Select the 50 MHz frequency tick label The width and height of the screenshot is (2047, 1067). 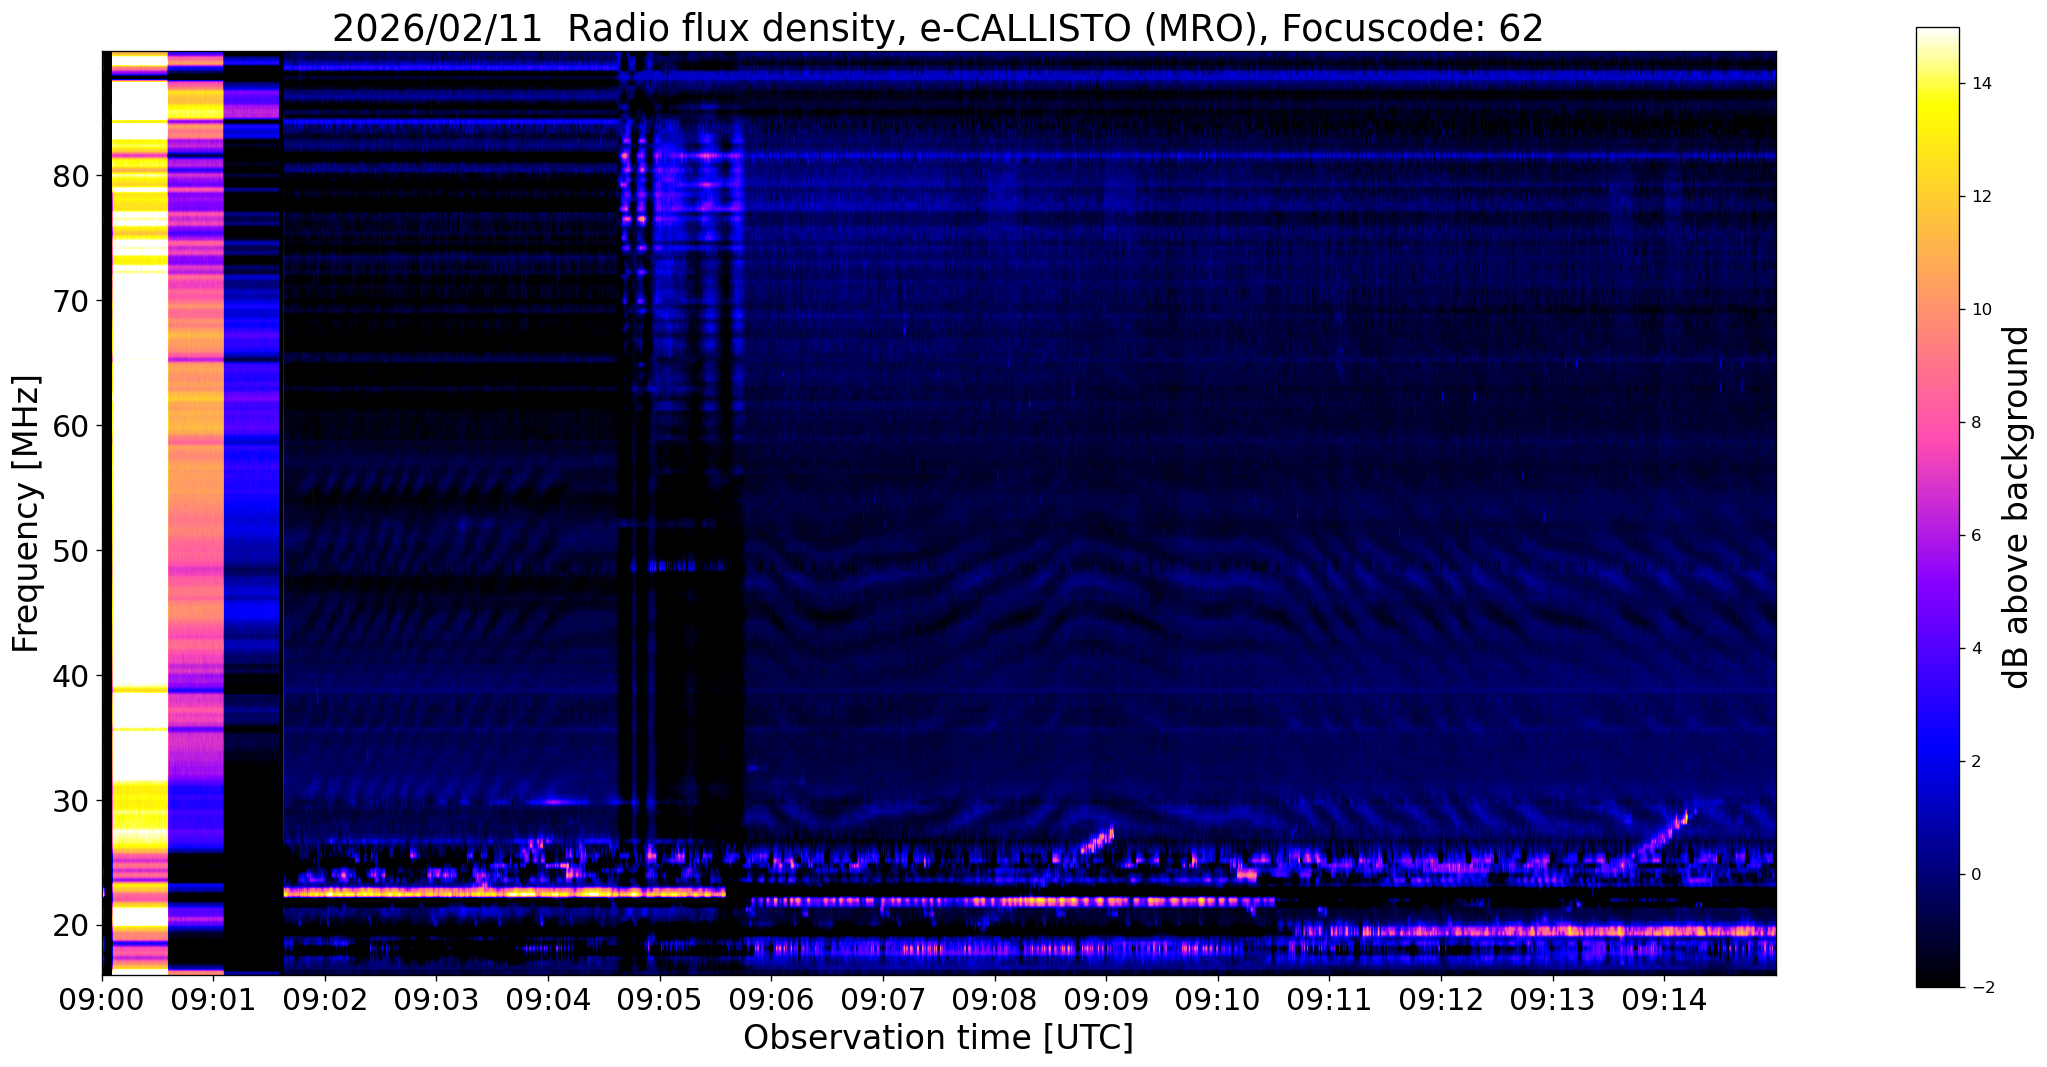point(71,551)
